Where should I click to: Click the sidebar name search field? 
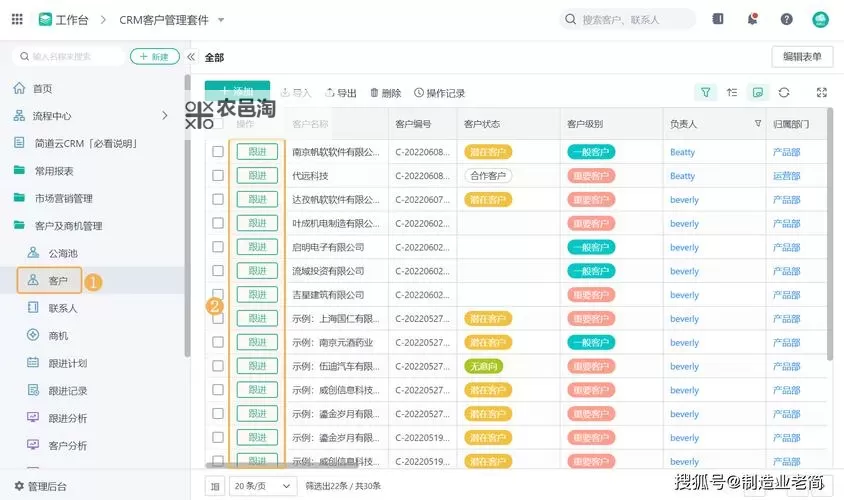click(69, 57)
